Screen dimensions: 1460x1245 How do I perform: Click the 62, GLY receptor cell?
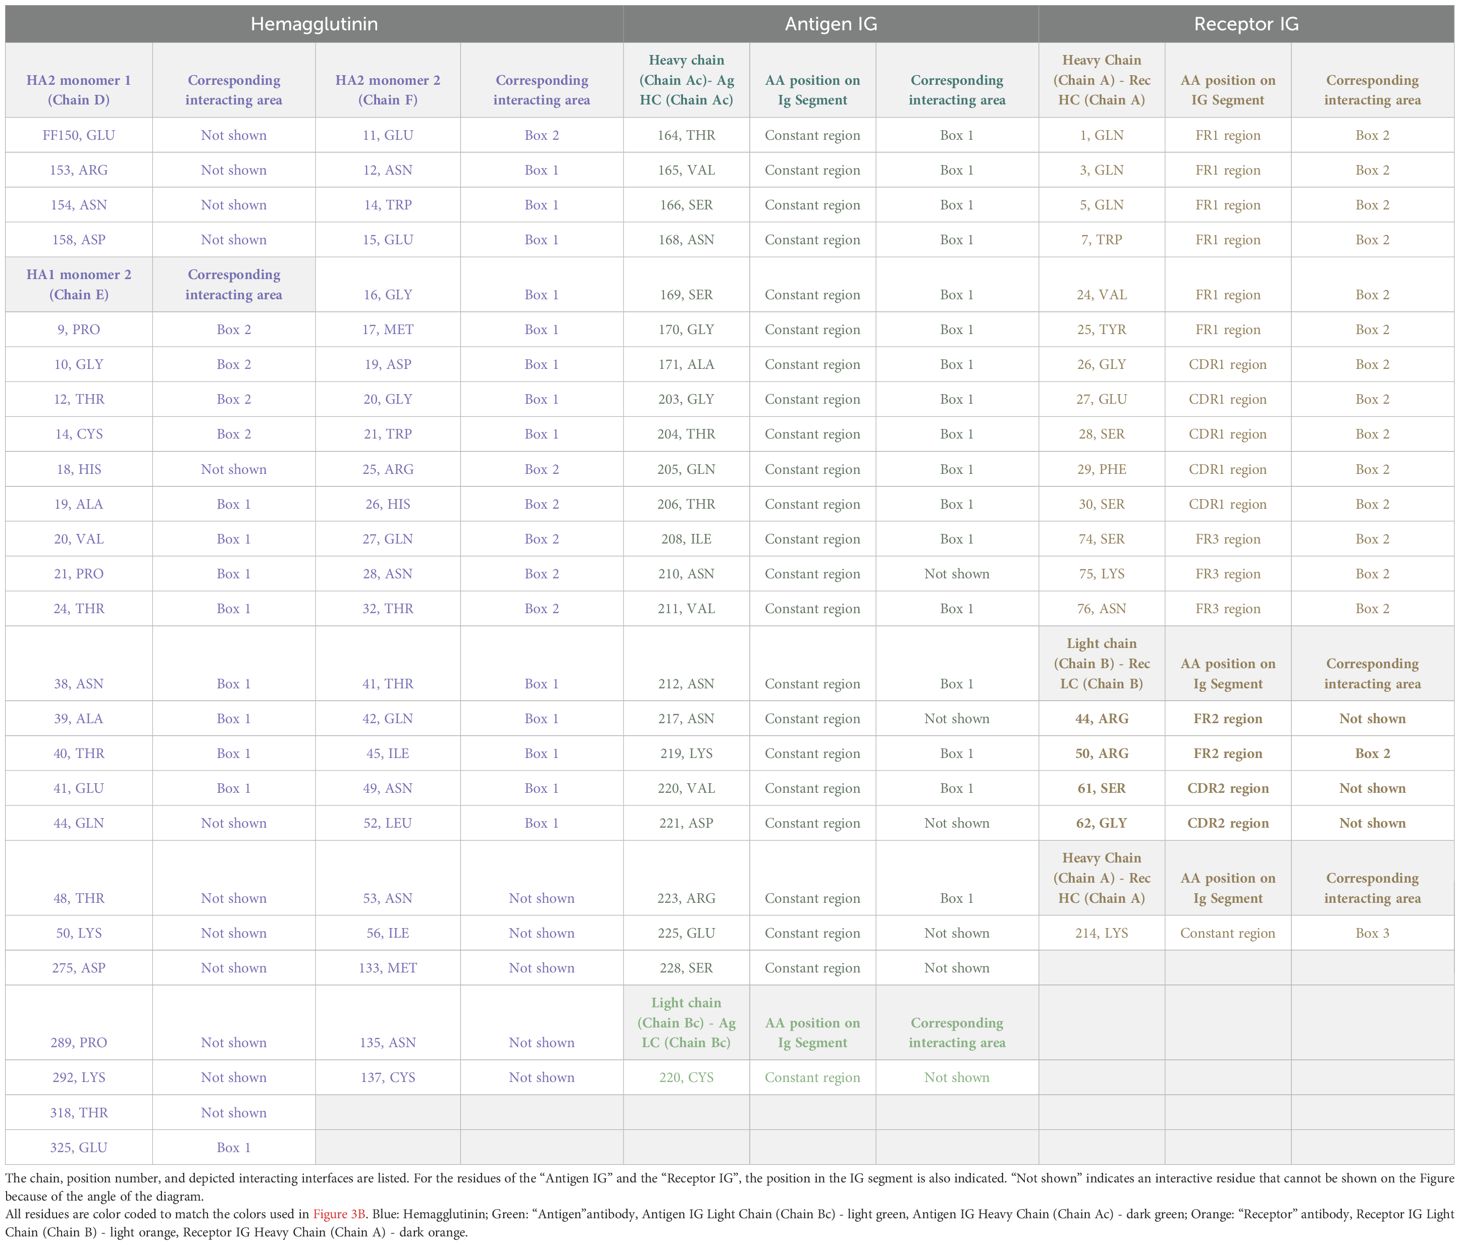click(1101, 823)
